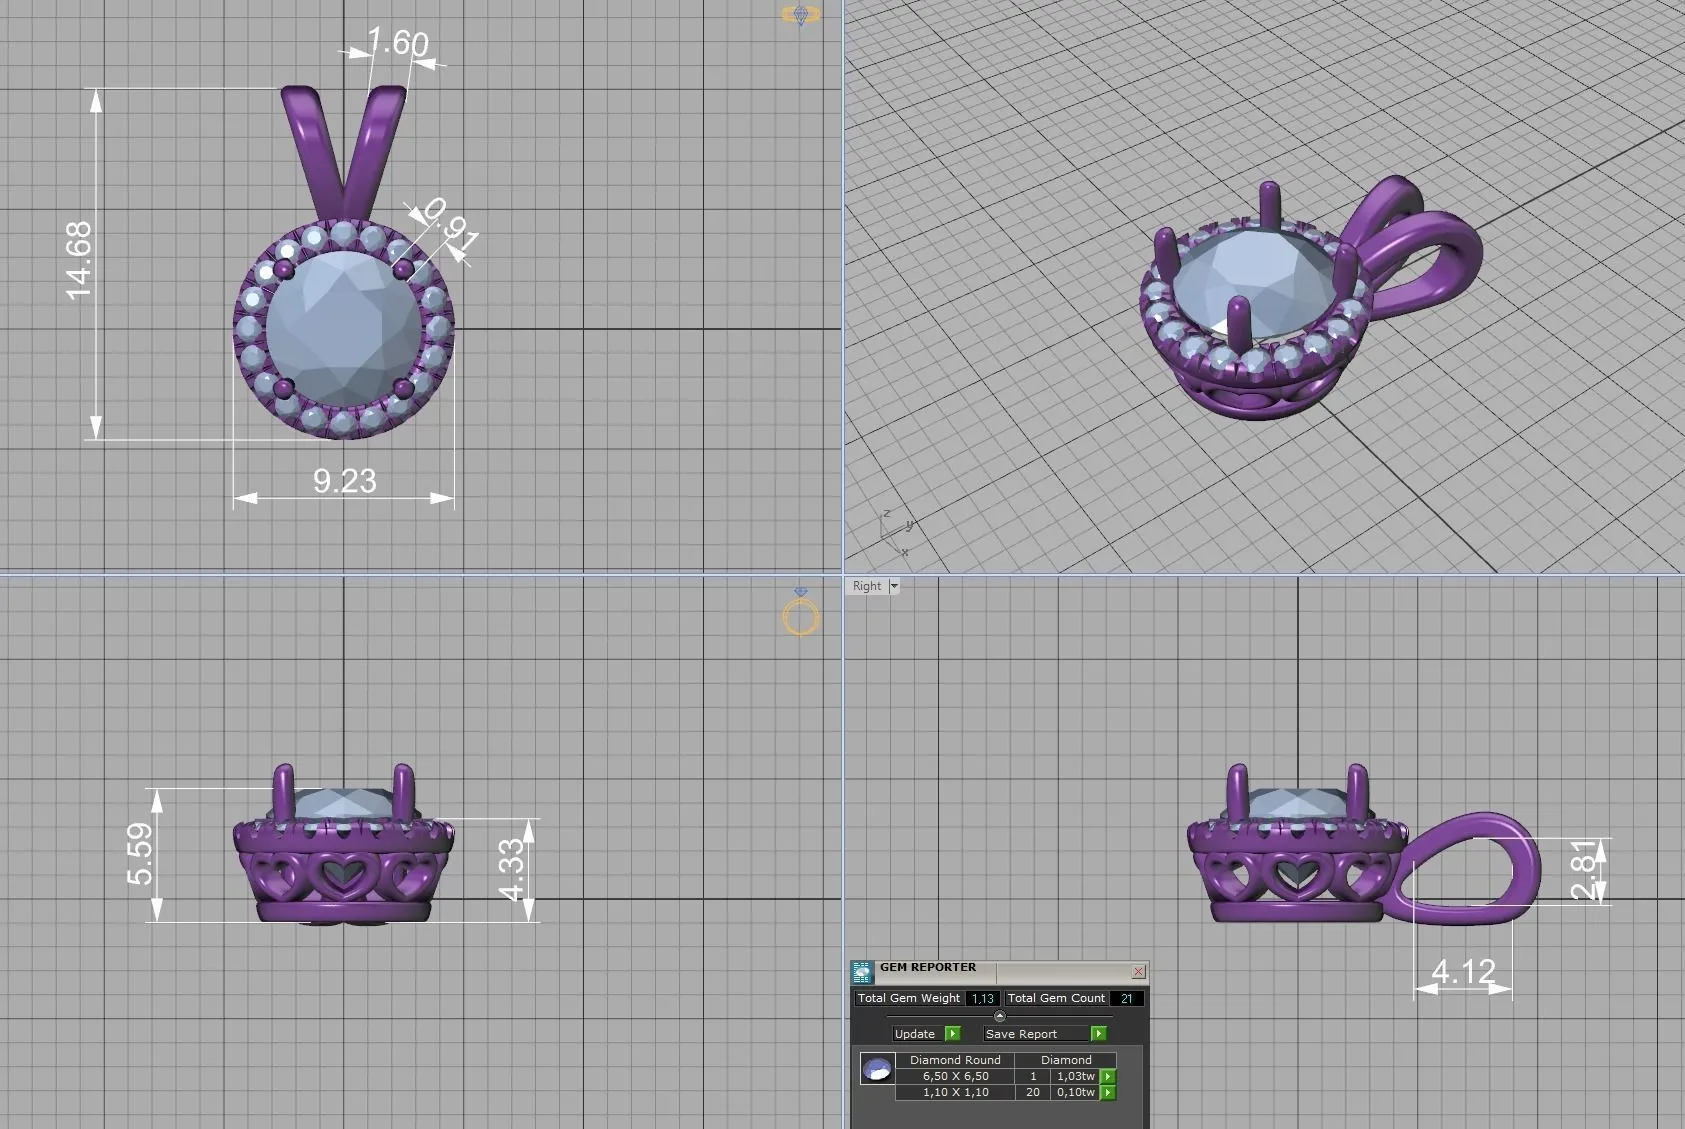The image size is (1685, 1129).
Task: Click the 9.23 width dimension label
Action: (x=345, y=481)
